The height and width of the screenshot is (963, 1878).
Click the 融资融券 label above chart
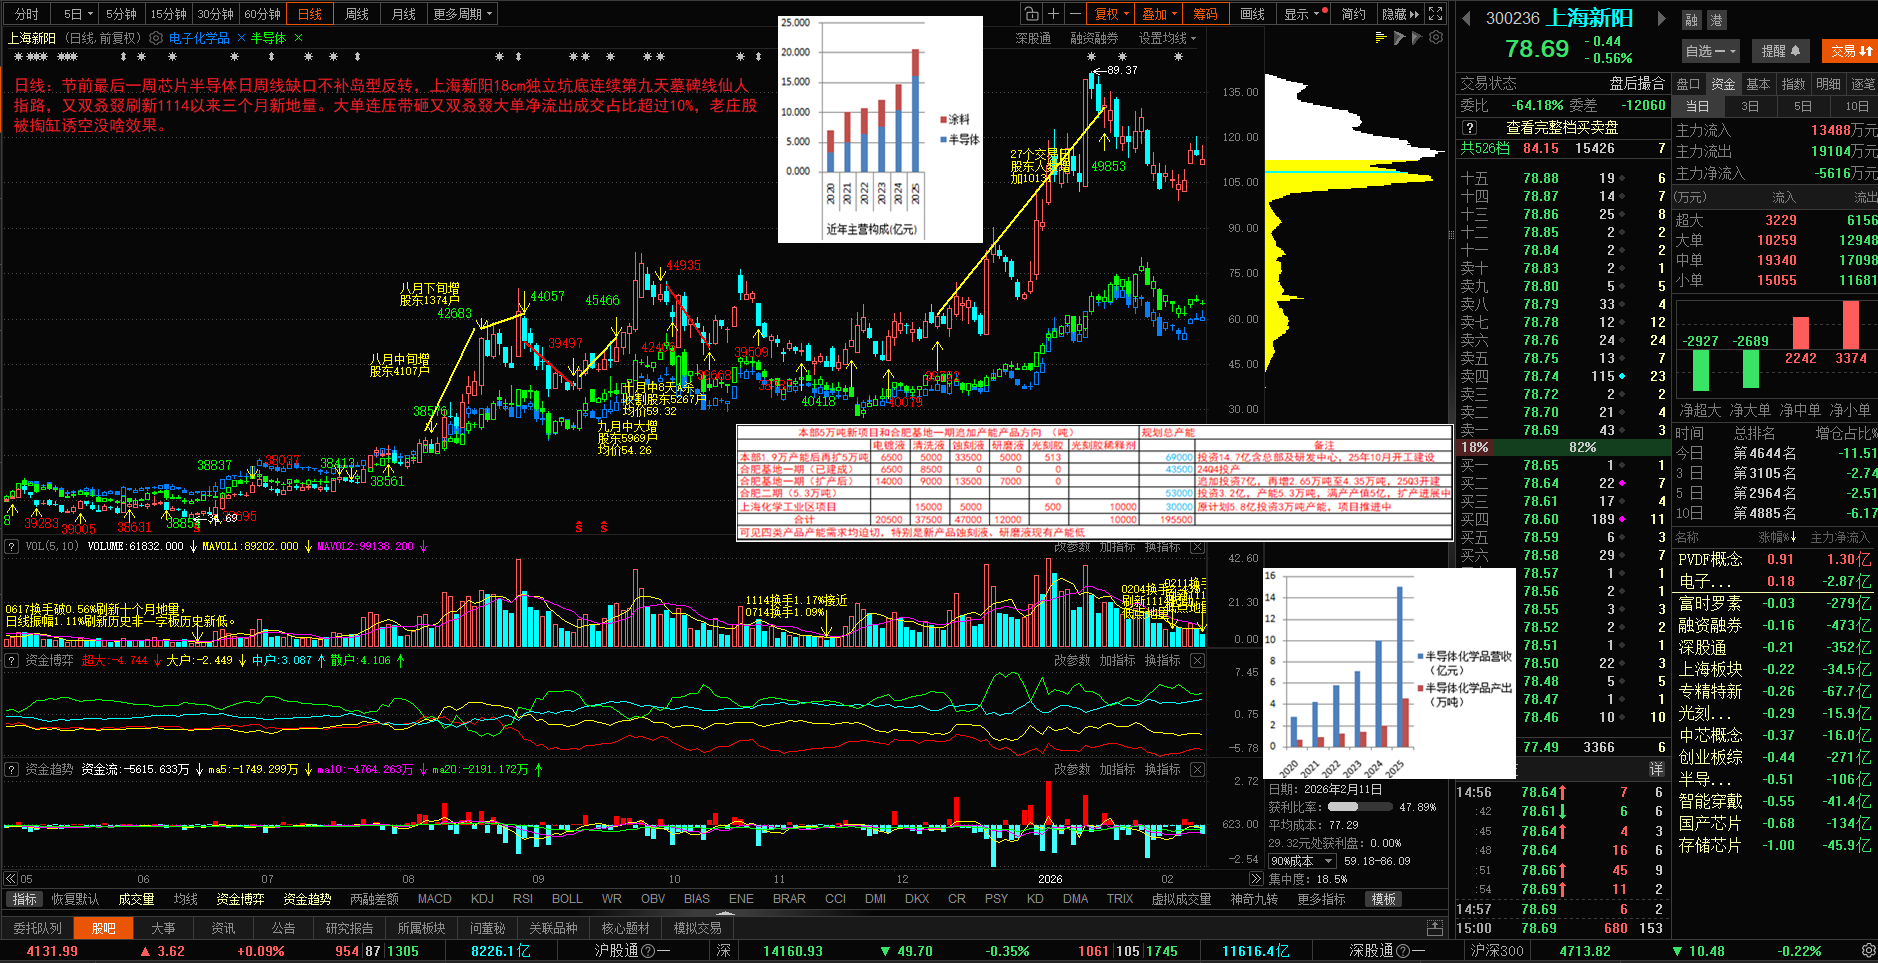pos(1094,38)
